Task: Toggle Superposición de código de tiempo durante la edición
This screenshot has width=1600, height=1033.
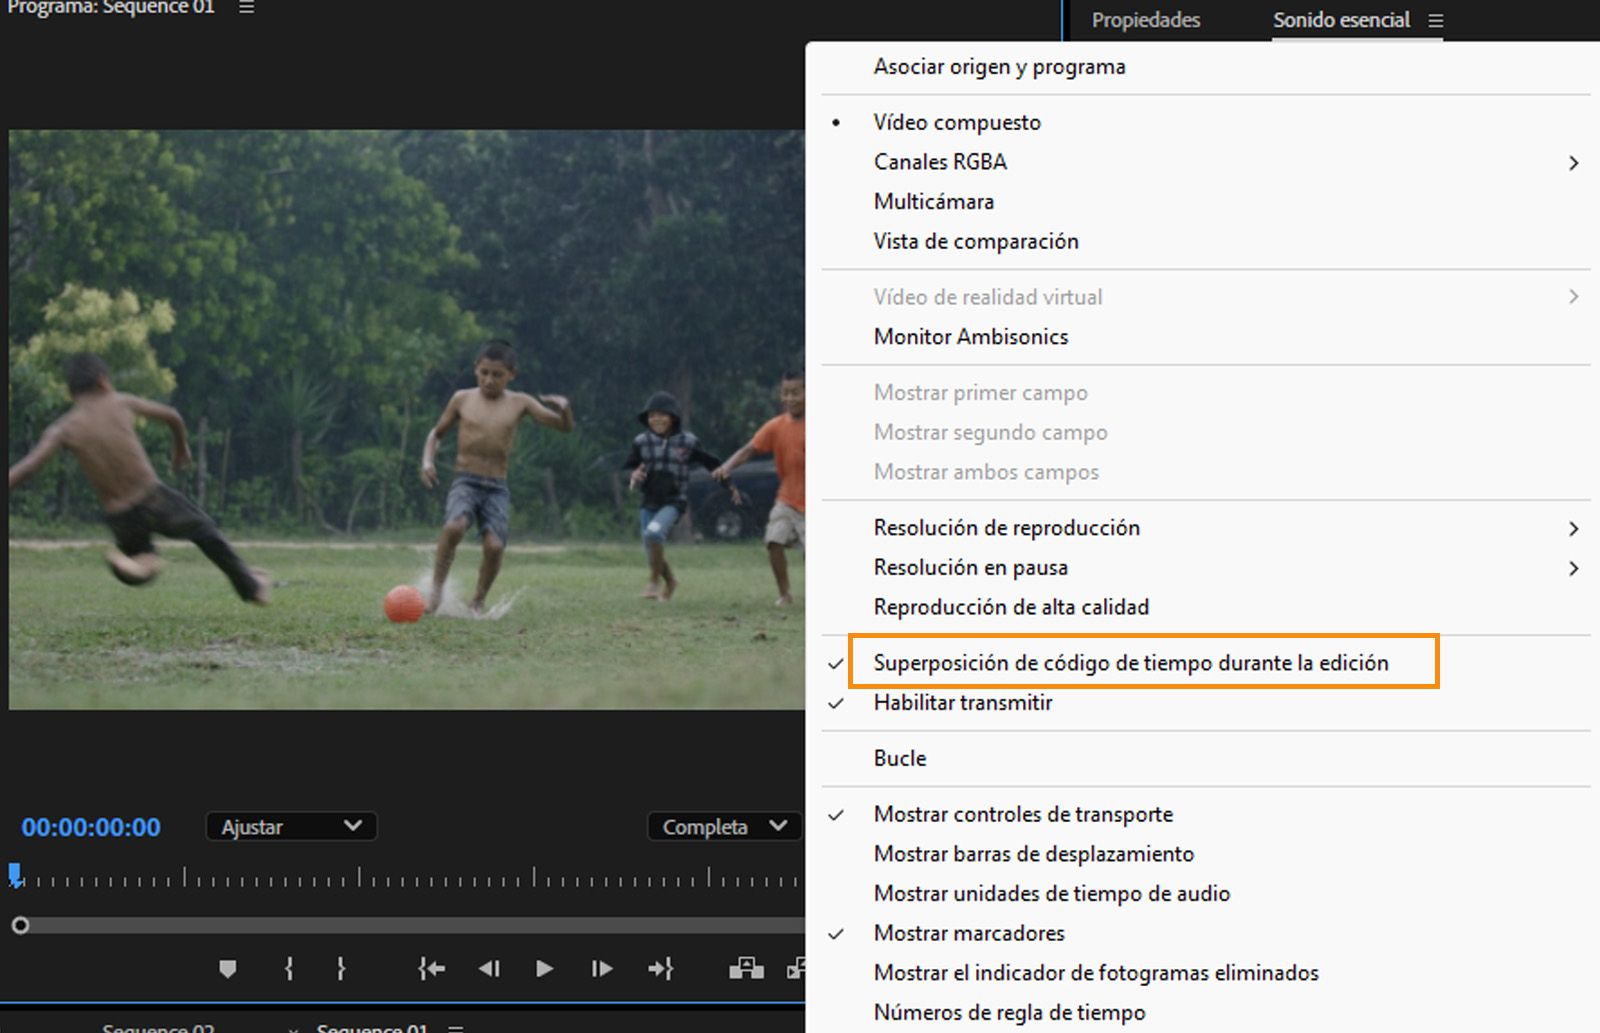Action: pyautogui.click(x=1131, y=662)
